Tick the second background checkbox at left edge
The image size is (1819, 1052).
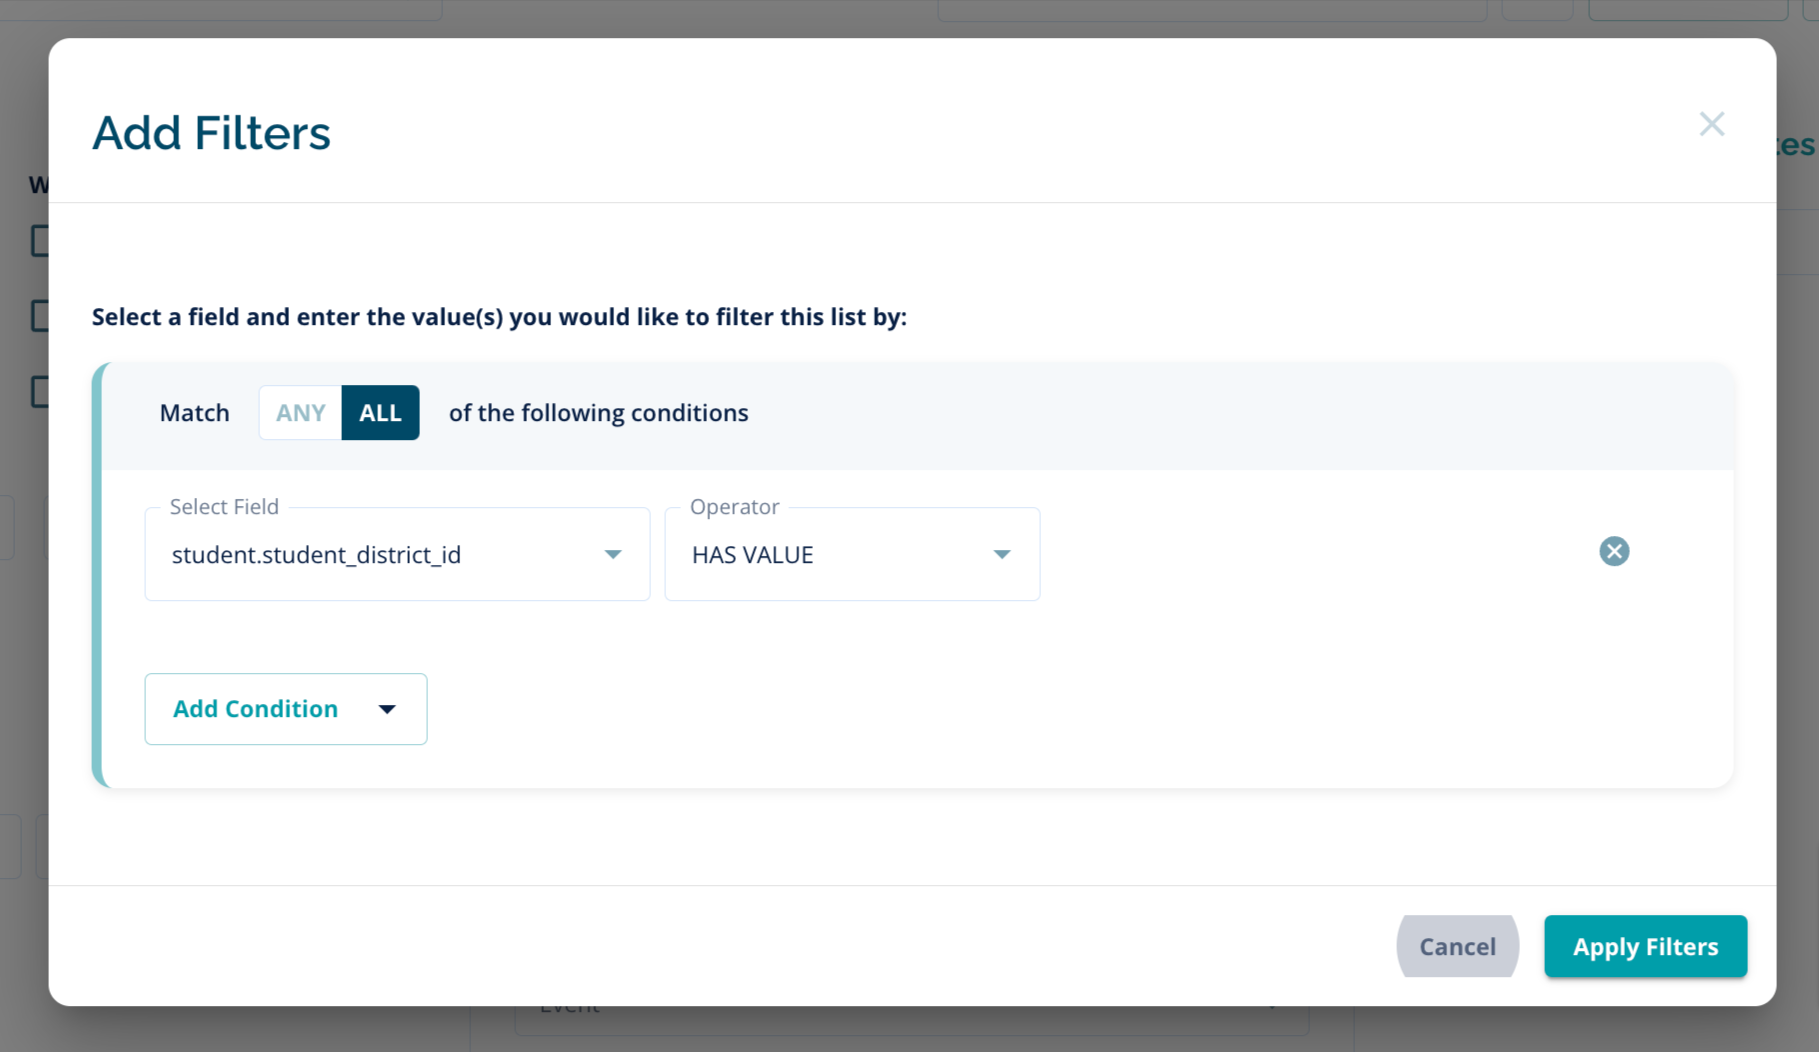tap(40, 316)
